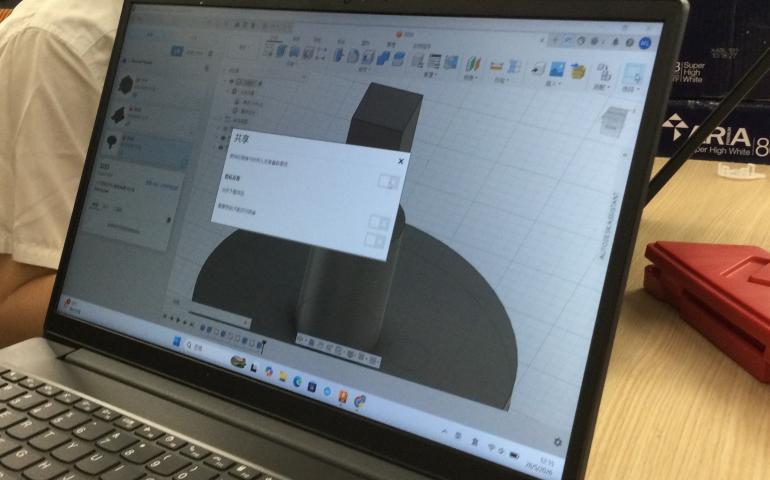Open Microsoft Edge from the taskbar

coord(298,382)
